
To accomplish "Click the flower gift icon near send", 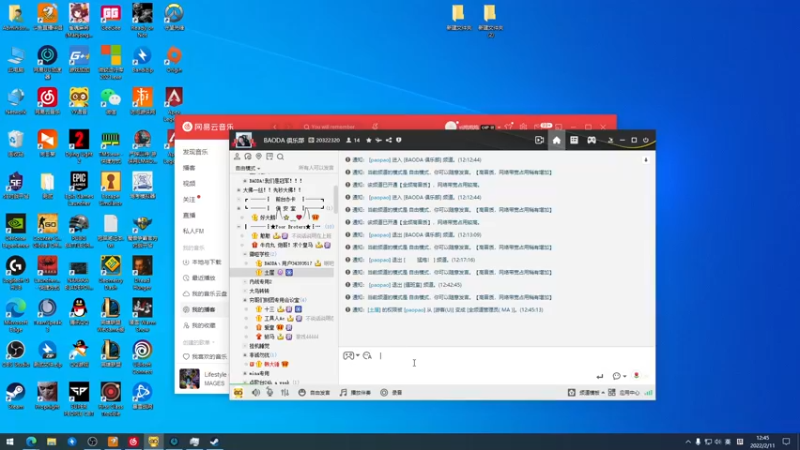I will pos(636,376).
